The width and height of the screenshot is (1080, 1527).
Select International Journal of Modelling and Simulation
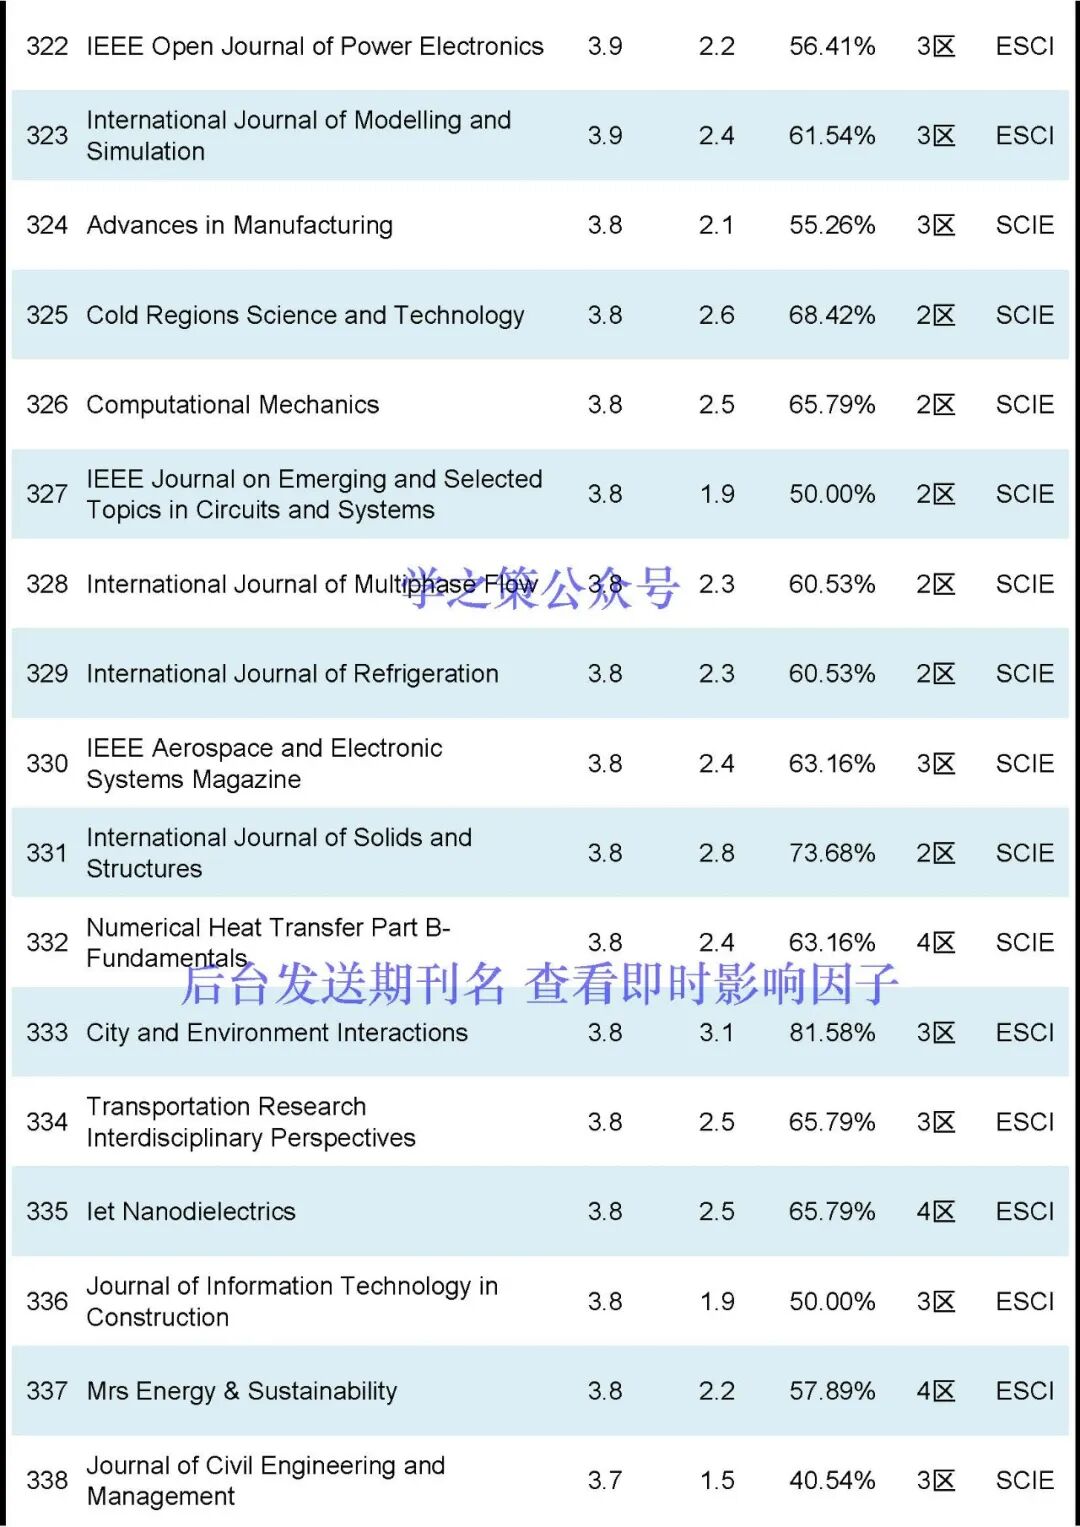(298, 135)
